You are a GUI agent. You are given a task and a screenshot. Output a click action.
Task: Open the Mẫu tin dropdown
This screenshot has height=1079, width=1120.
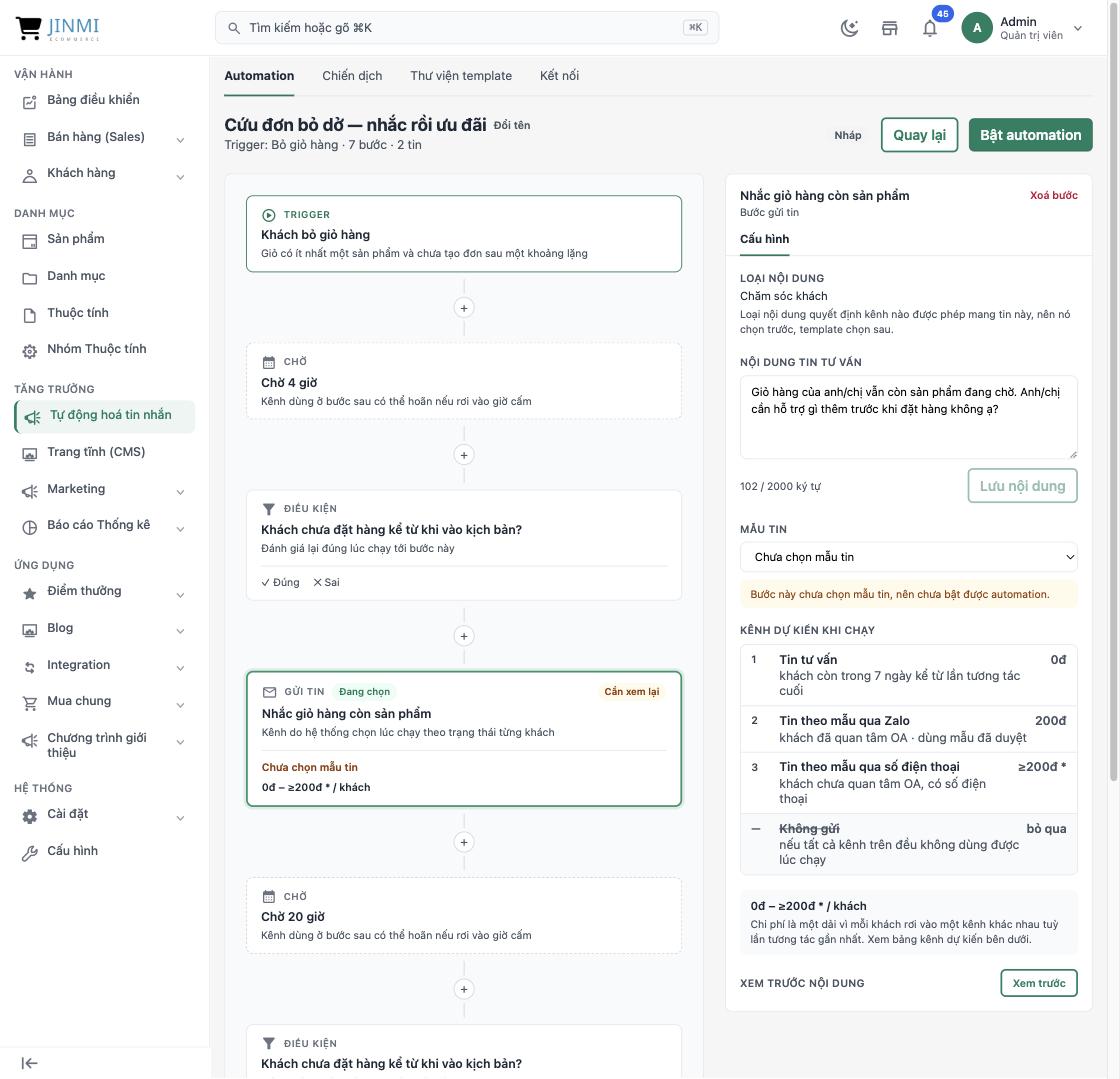click(909, 557)
